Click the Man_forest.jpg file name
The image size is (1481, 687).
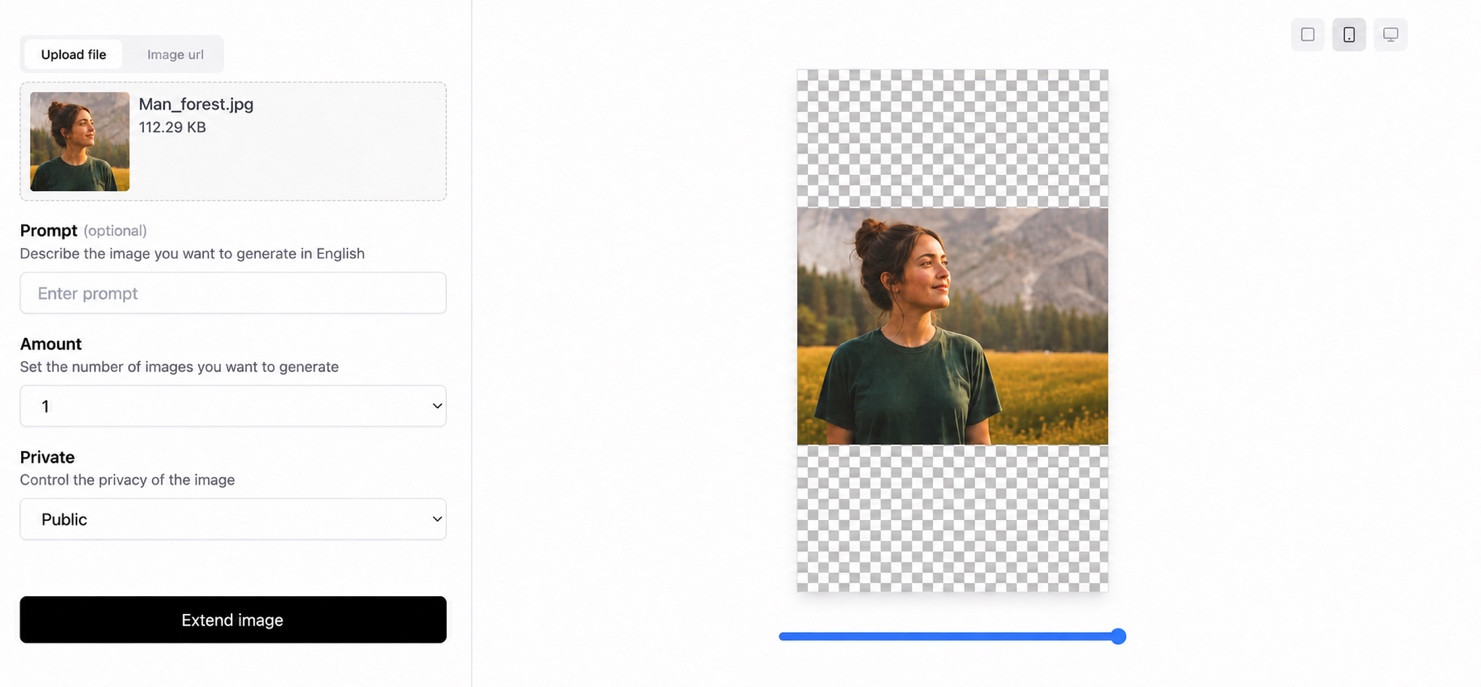(196, 104)
